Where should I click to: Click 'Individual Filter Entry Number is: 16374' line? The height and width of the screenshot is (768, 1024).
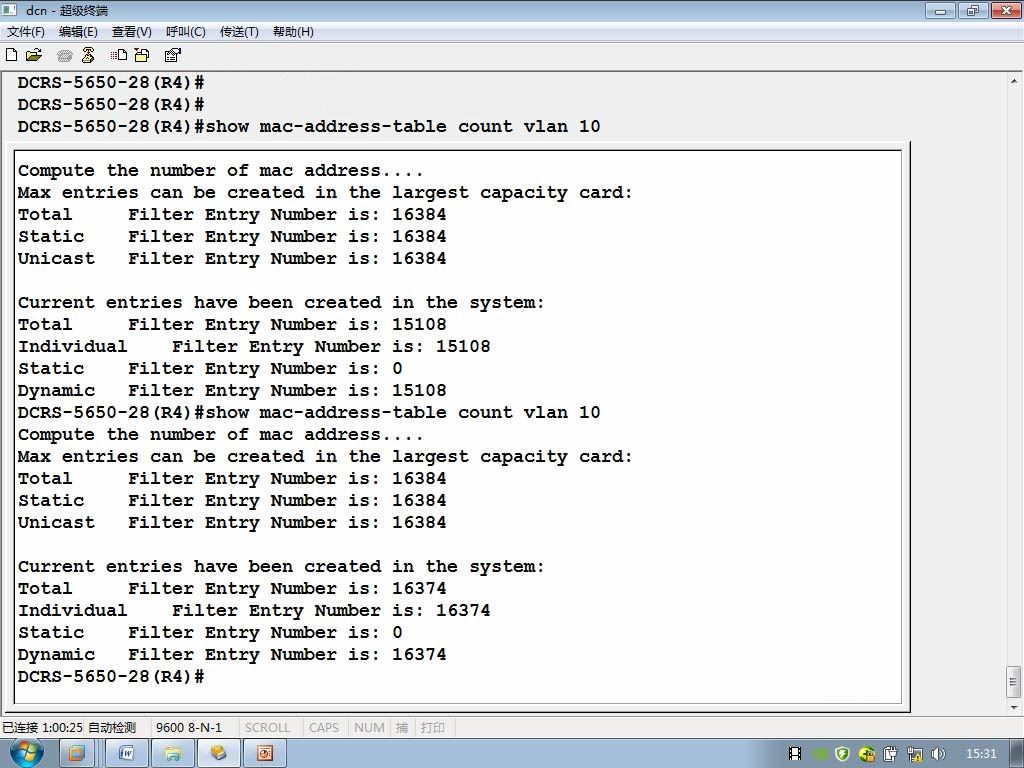pyautogui.click(x=254, y=611)
